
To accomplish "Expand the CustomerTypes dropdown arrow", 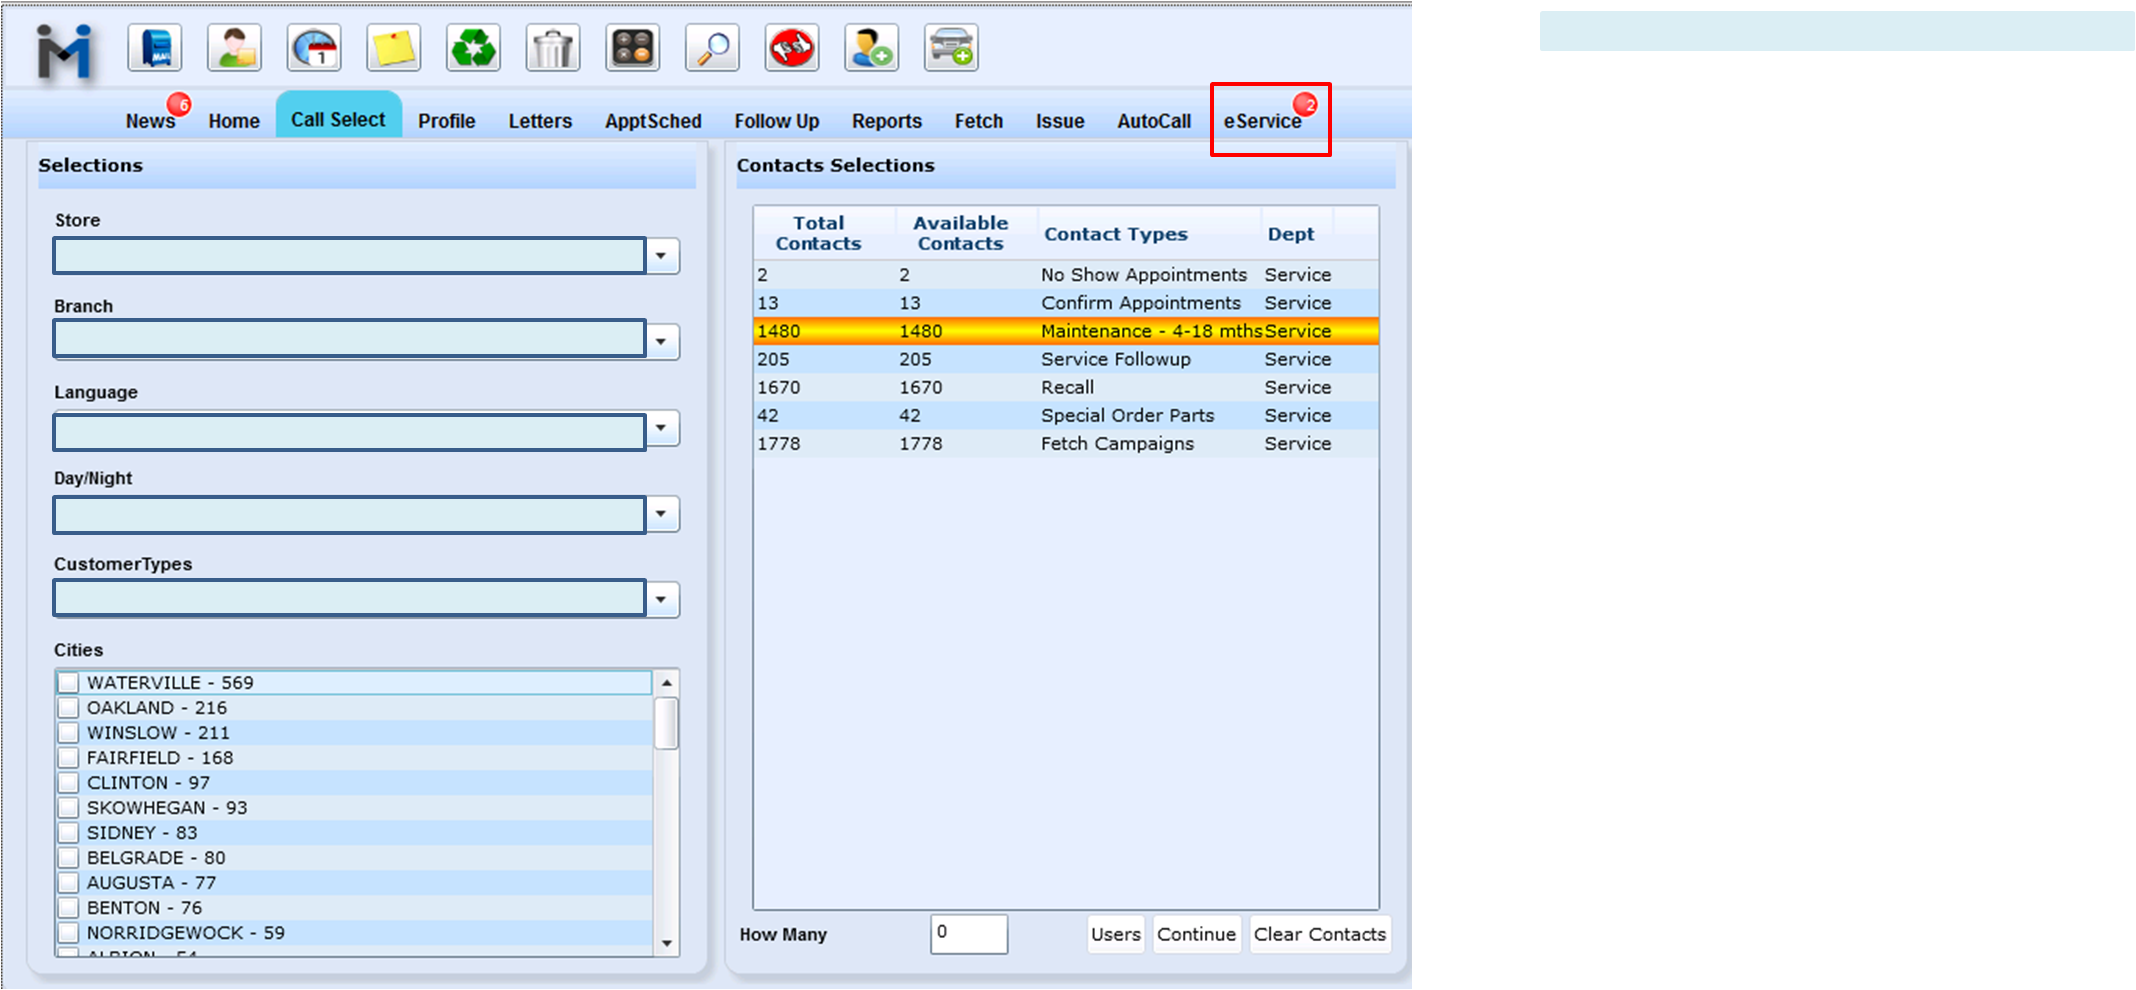I will tap(661, 600).
